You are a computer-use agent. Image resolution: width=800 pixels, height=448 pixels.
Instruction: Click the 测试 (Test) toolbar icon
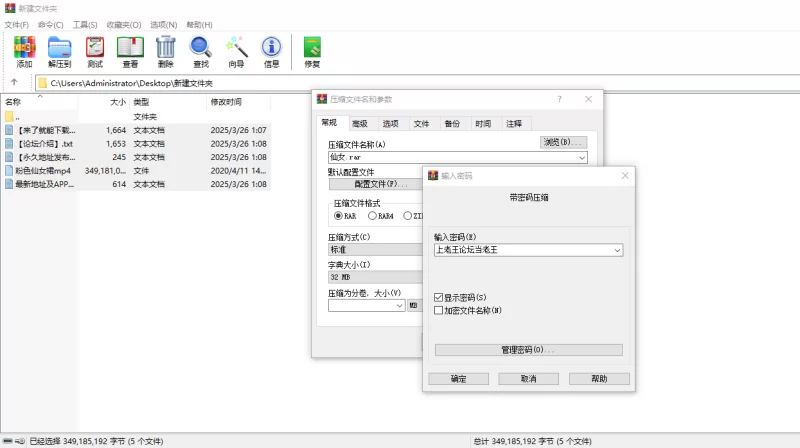(x=95, y=52)
